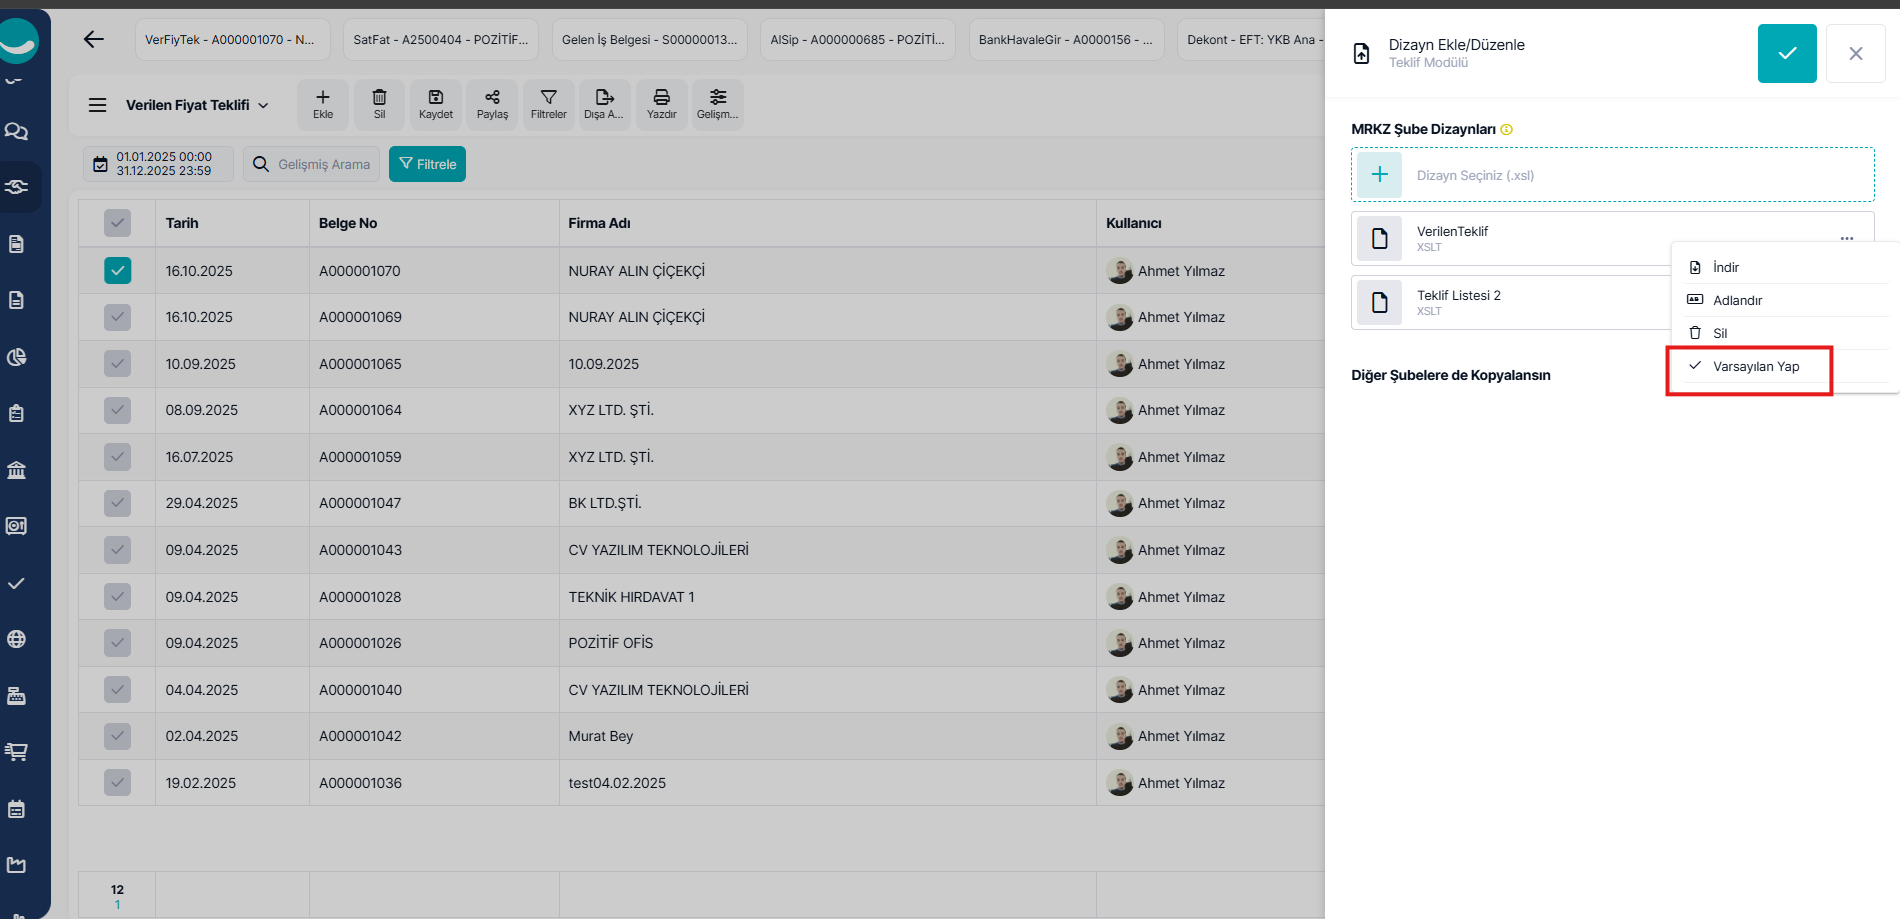
Task: Click the Yazdır printer icon
Action: (661, 104)
